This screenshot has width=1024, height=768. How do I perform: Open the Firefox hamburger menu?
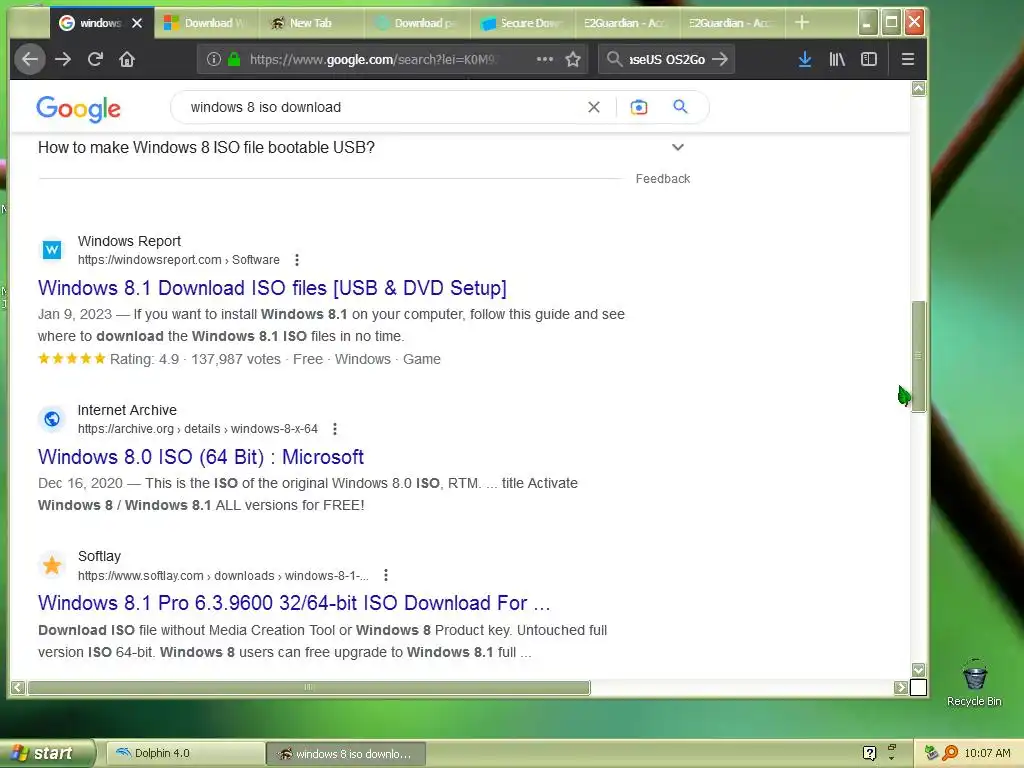click(x=908, y=59)
